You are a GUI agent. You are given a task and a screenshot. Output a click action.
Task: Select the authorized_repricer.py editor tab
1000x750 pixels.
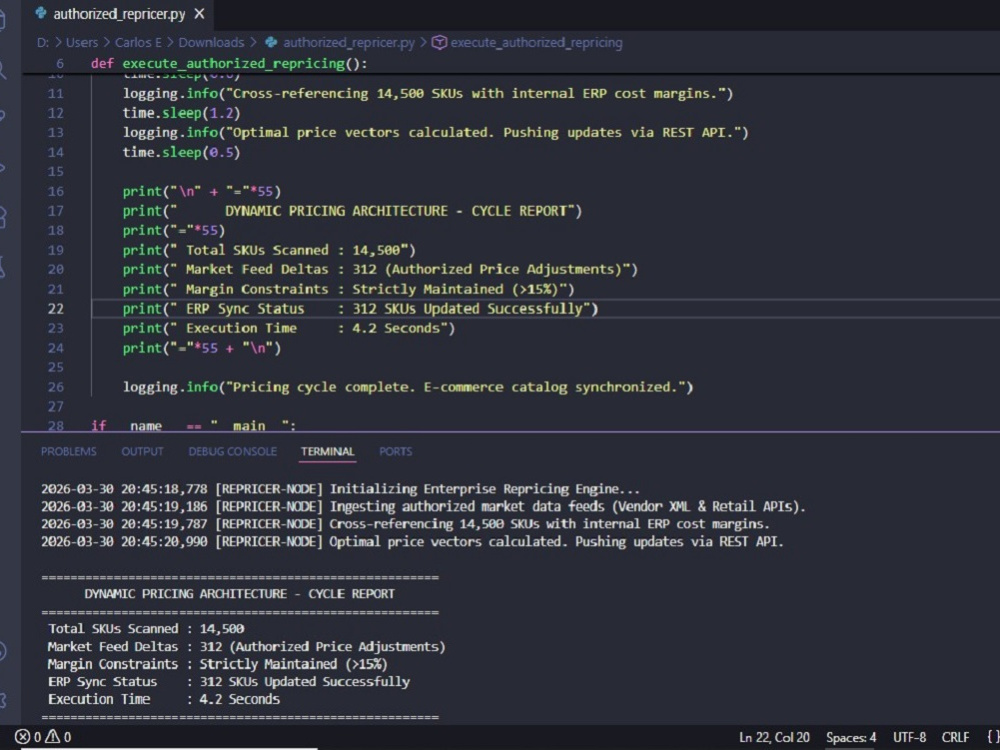pos(119,14)
